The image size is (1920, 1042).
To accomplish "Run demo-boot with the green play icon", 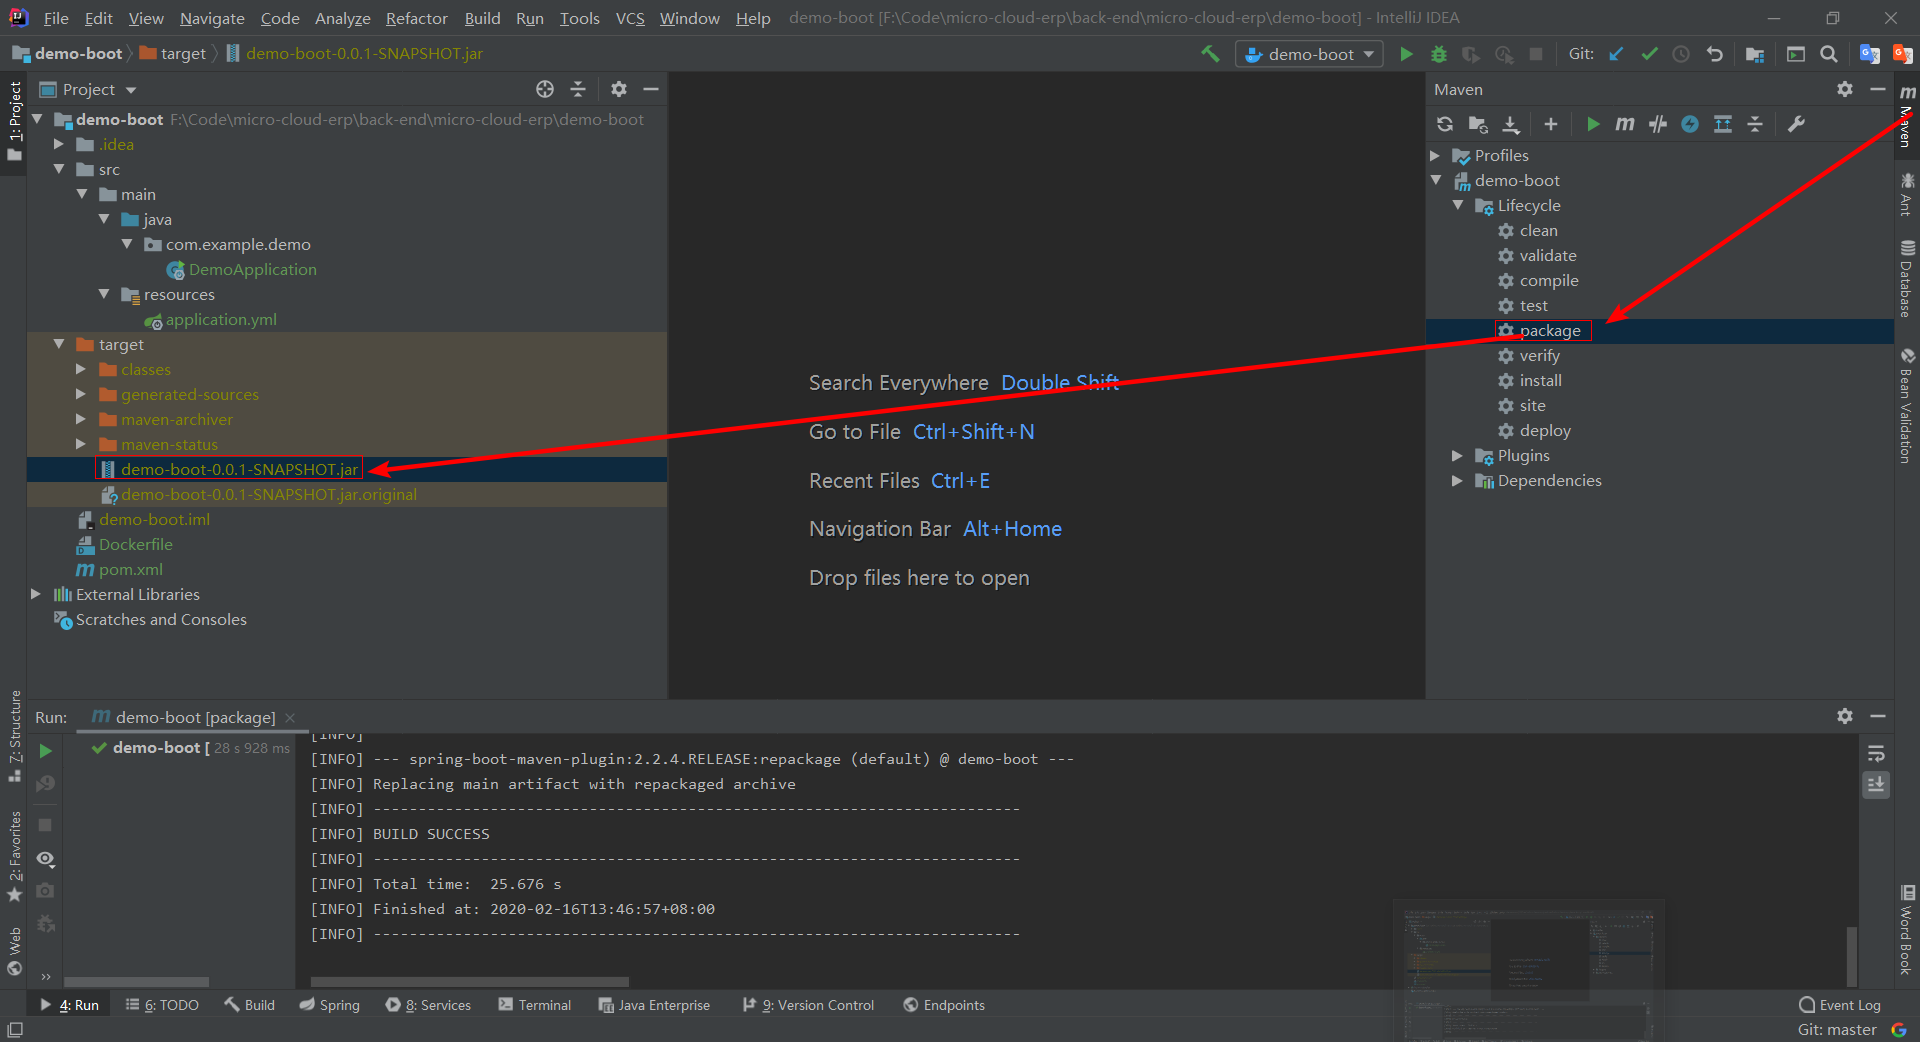I will (1406, 54).
